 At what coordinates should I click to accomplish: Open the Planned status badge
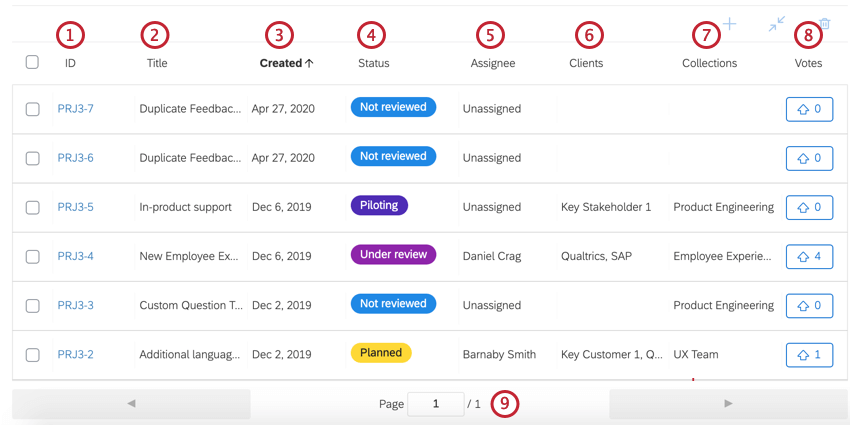pyautogui.click(x=381, y=353)
